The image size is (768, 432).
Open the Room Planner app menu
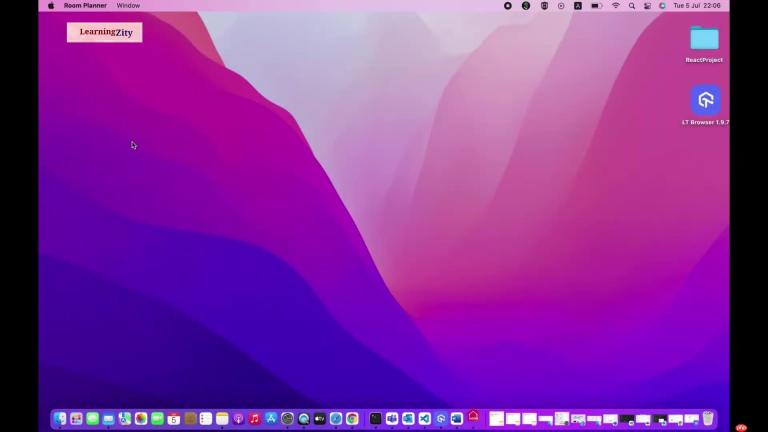[x=85, y=6]
